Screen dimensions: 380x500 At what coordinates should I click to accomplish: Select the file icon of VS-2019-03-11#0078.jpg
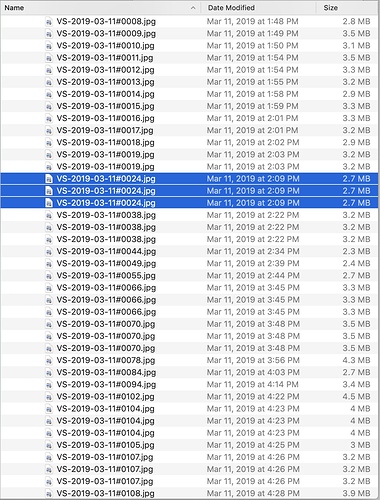point(49,360)
